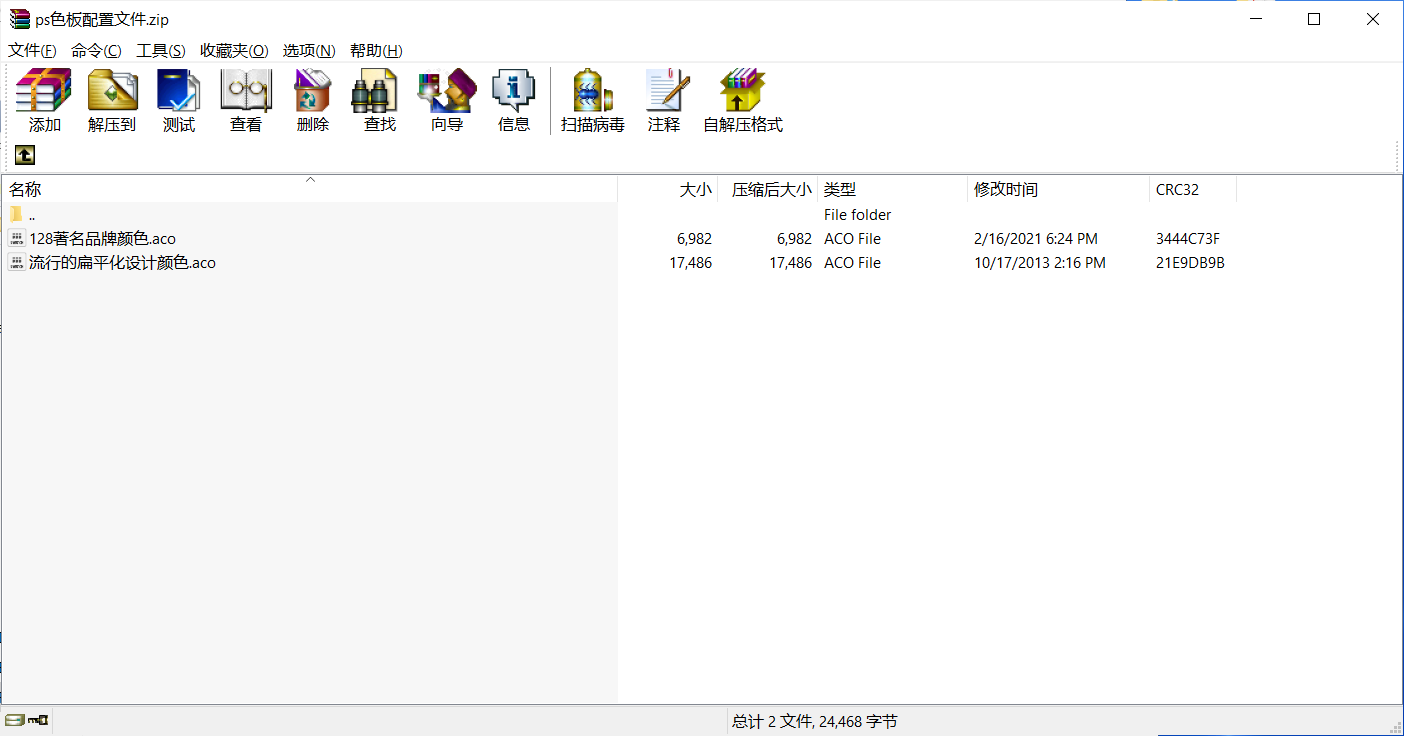
Task: Open the 文件(F) menu
Action: click(32, 51)
